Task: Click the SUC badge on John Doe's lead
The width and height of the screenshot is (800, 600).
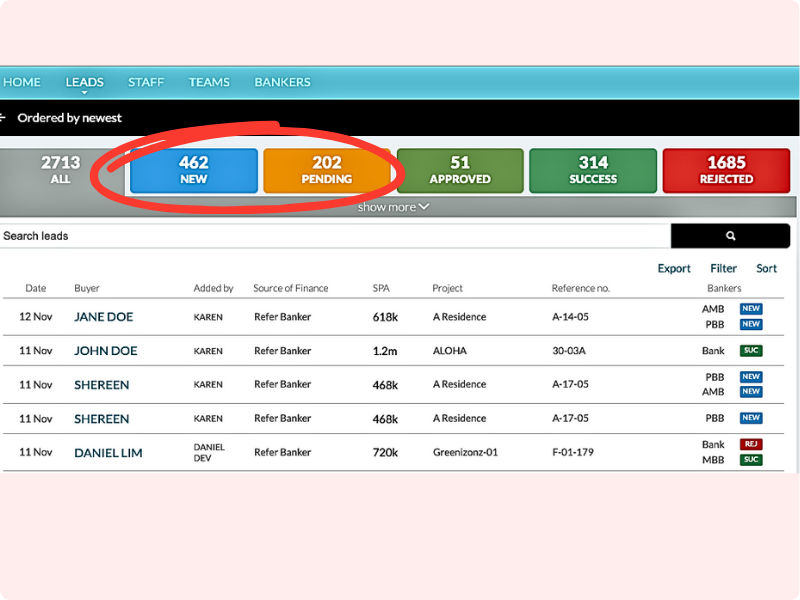Action: coord(750,351)
